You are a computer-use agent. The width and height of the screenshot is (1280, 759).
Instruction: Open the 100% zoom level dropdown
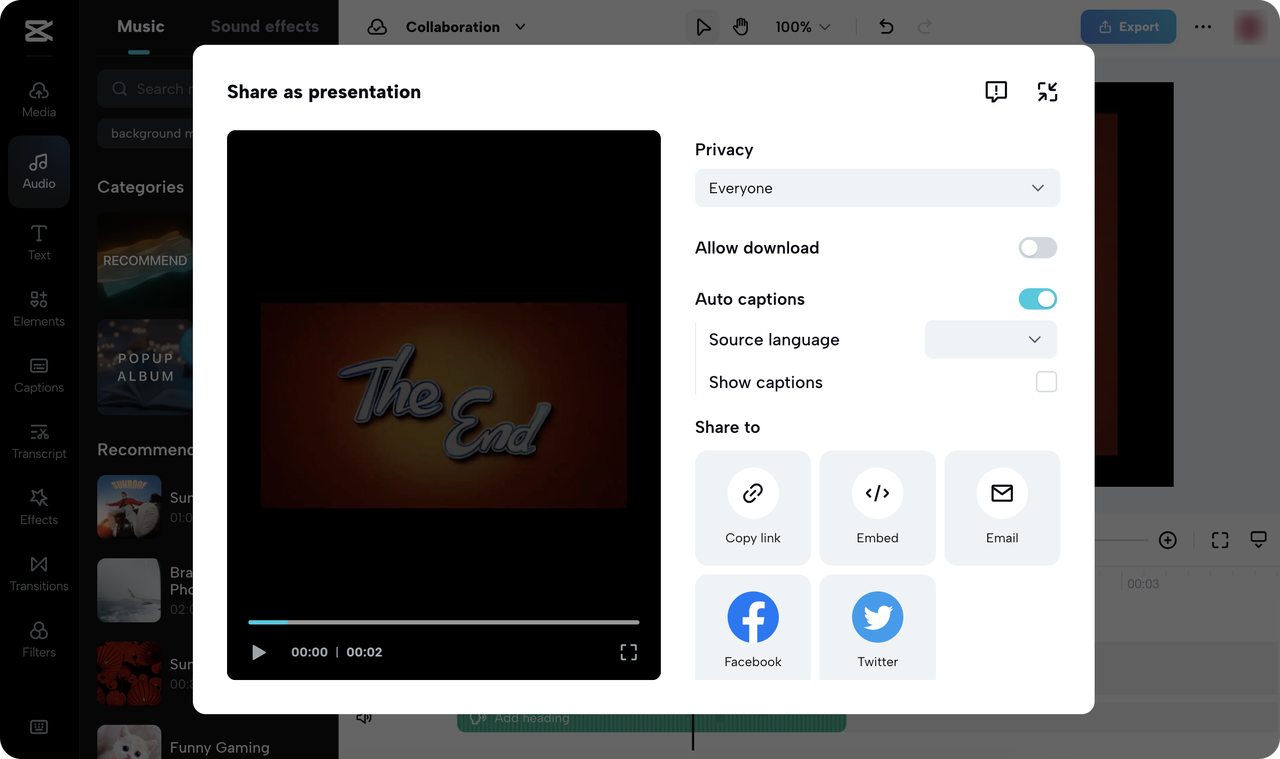(803, 27)
